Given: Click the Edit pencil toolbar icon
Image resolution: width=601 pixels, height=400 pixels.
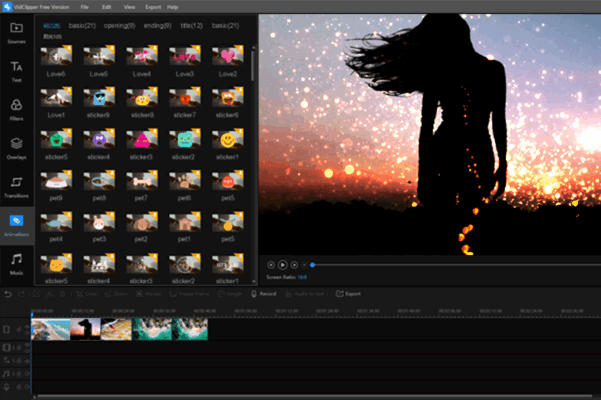Looking at the screenshot, I should coord(36,294).
